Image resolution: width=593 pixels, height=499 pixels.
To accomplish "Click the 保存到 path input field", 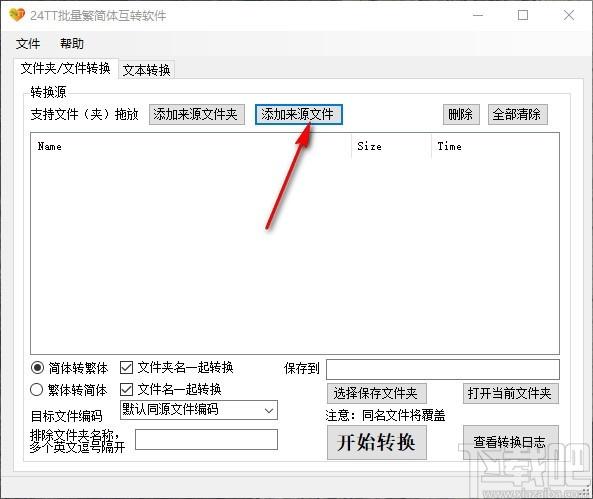I will pos(442,369).
